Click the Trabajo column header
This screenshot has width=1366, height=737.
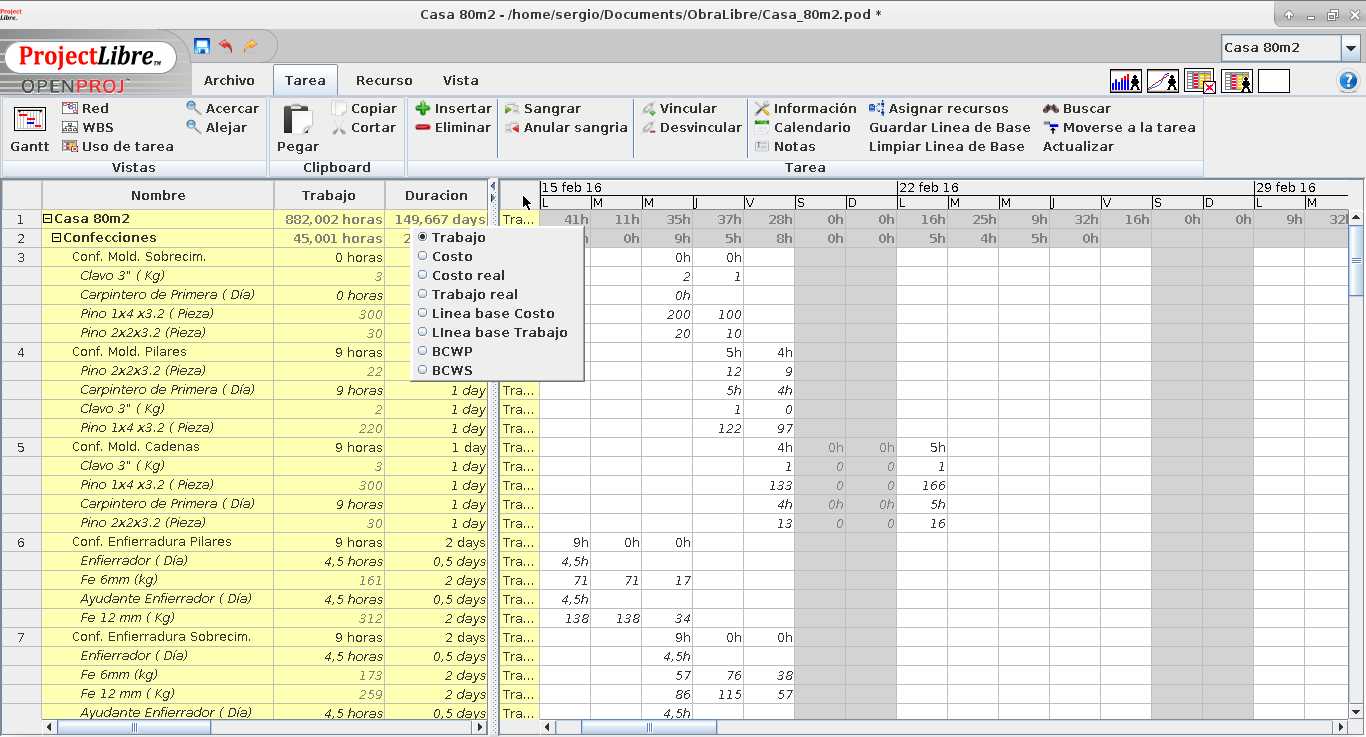pyautogui.click(x=329, y=195)
